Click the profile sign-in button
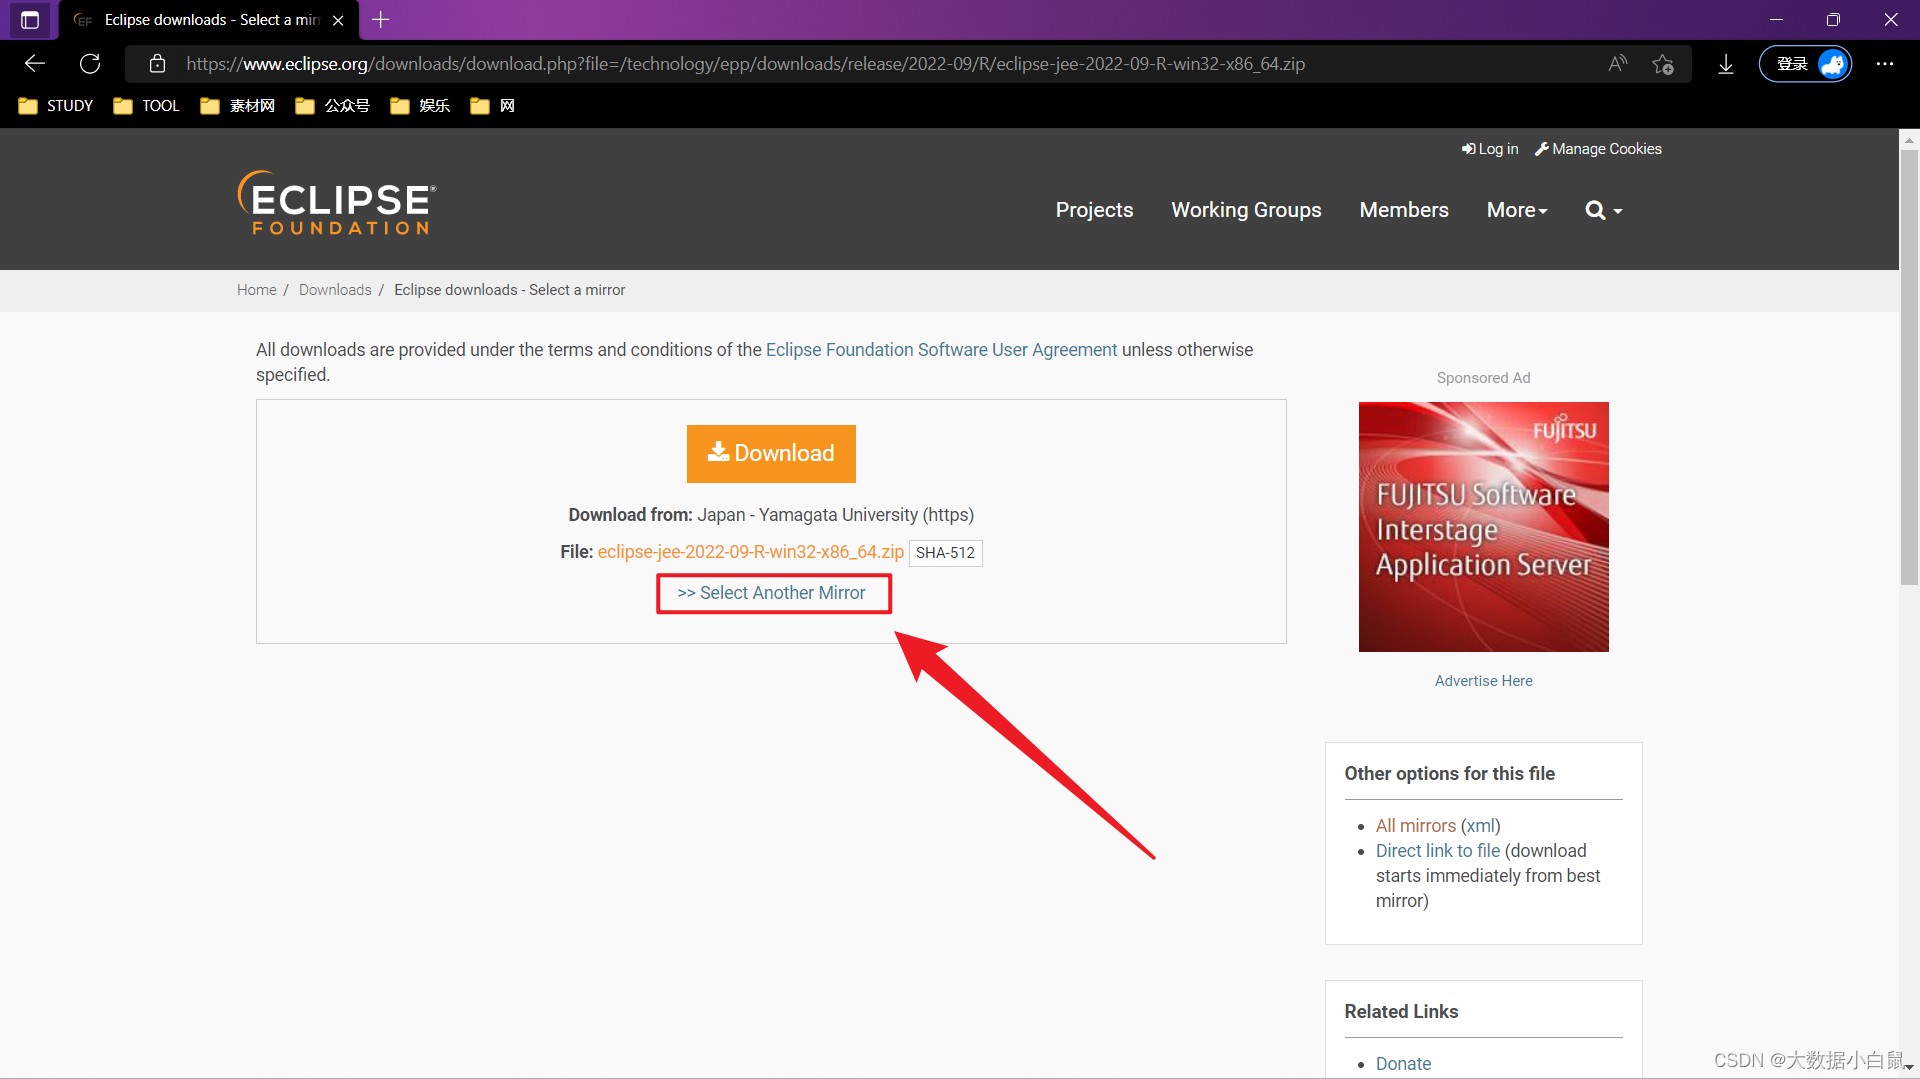Screen dimensions: 1920x1079 pos(1806,64)
